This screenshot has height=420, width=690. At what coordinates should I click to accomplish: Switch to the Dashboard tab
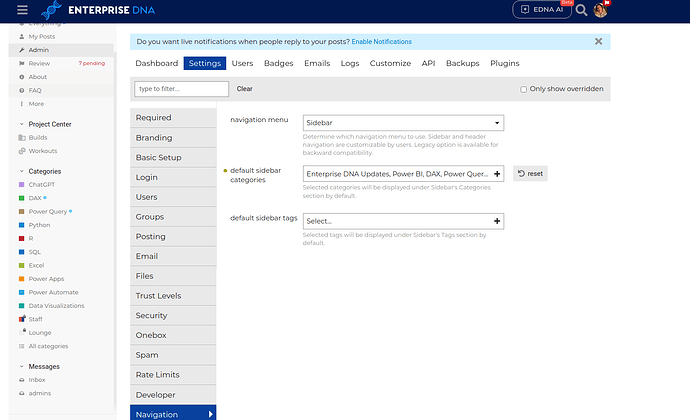[x=157, y=63]
